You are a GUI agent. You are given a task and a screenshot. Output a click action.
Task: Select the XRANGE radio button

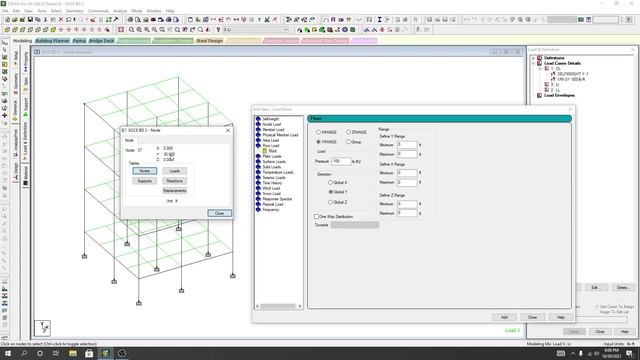(x=318, y=132)
